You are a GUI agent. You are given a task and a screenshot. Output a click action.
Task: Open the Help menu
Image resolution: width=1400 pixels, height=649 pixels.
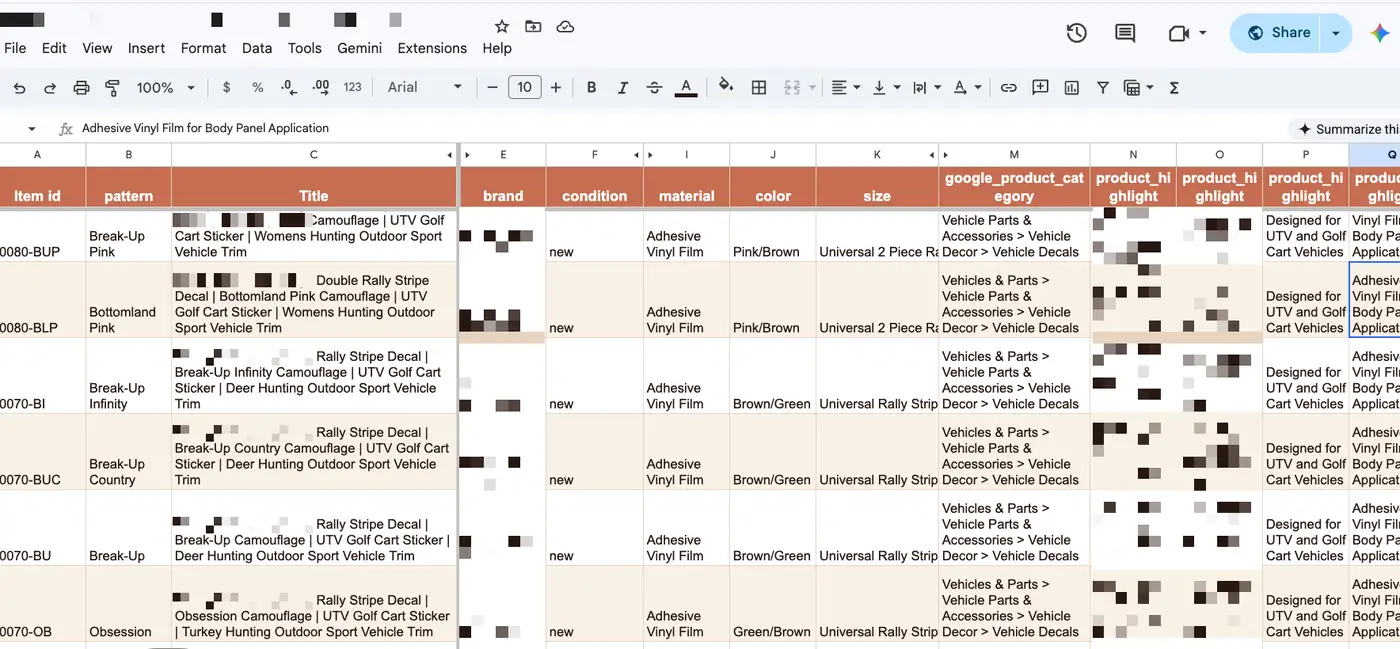pos(497,48)
